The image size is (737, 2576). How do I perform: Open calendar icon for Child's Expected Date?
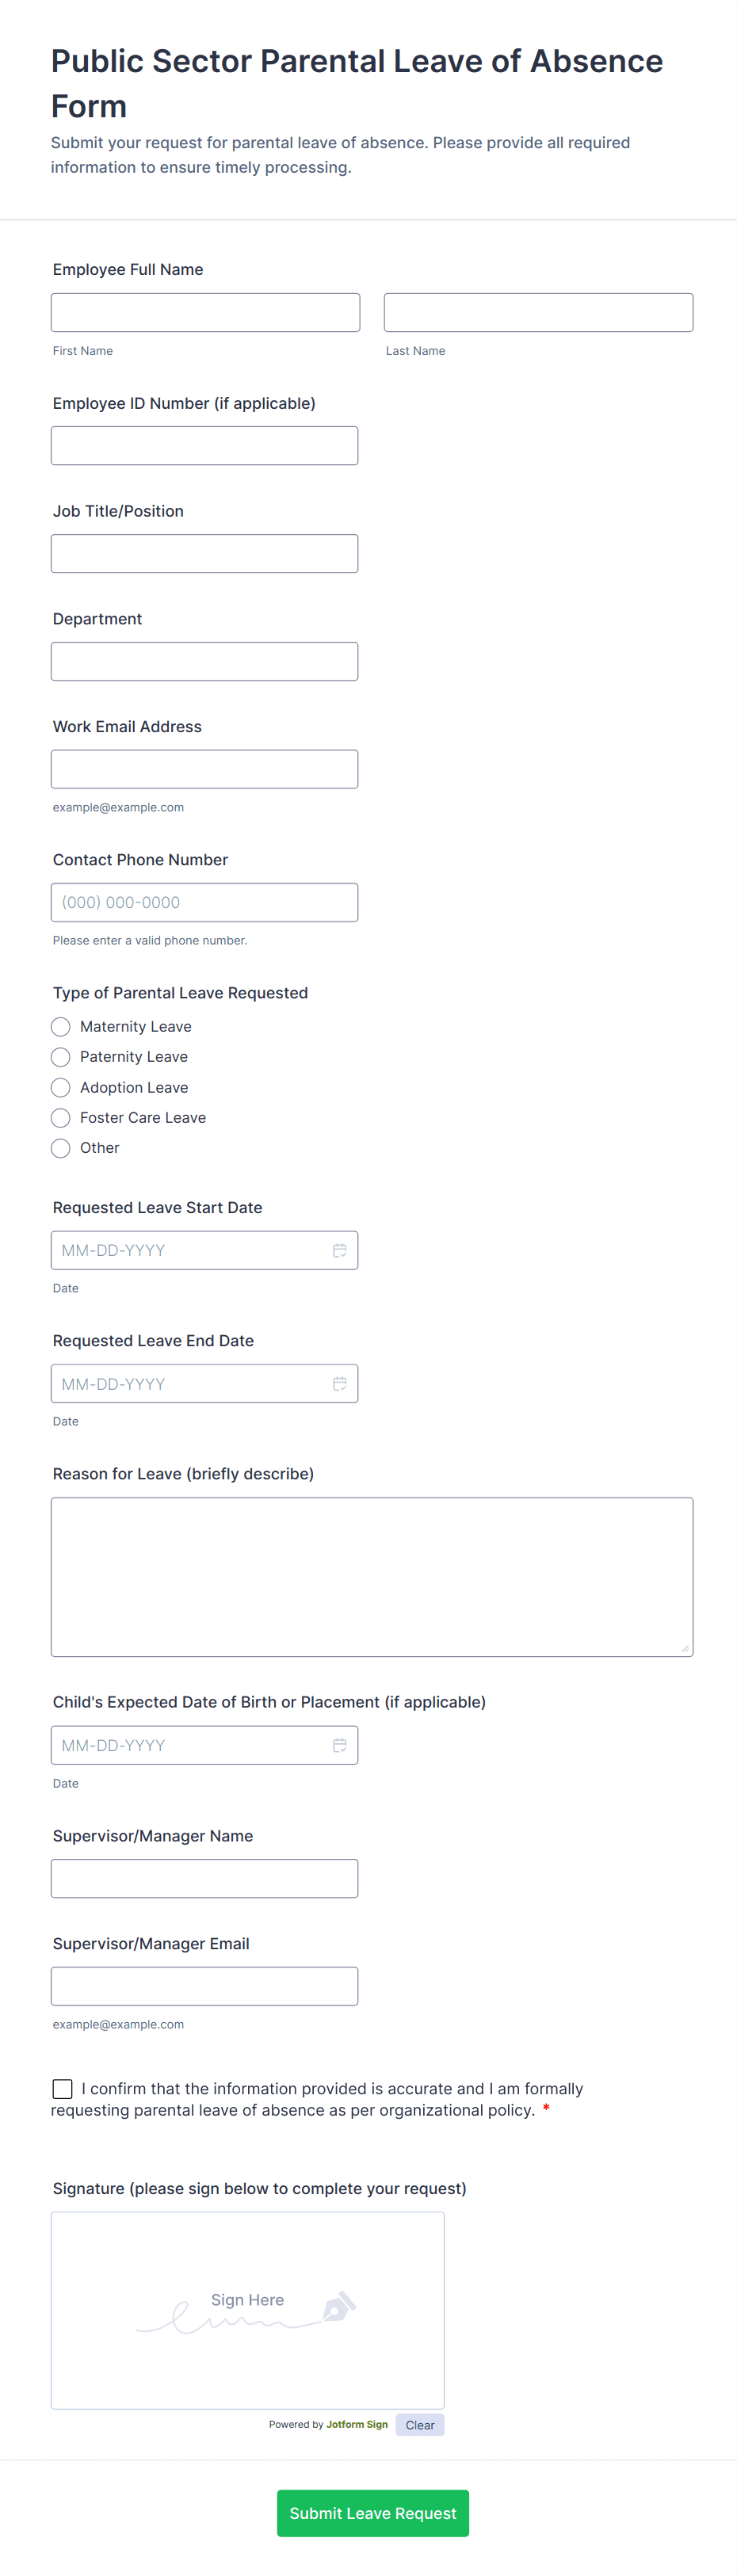pos(340,1745)
